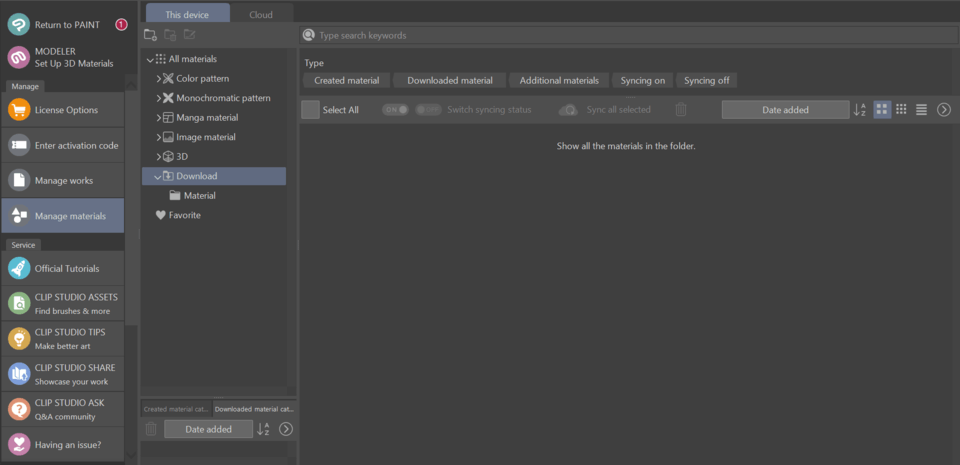Open Date added dropdown in catalog panel

[208, 429]
